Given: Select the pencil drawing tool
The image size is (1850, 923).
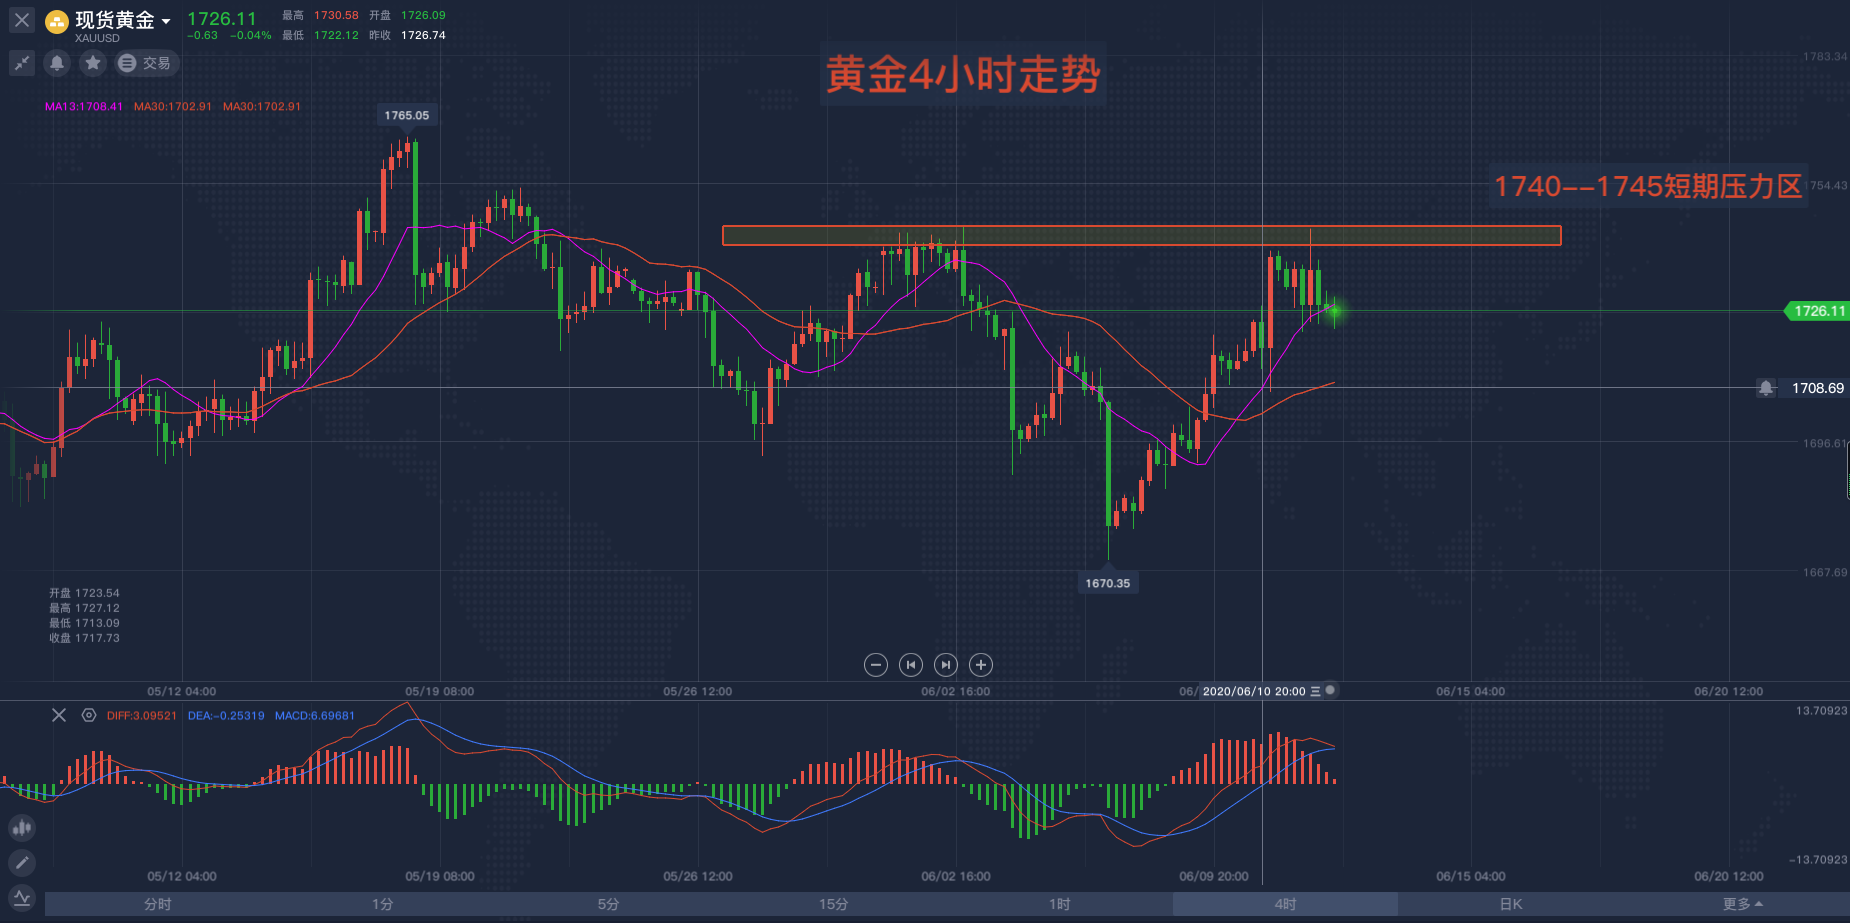Looking at the screenshot, I should pyautogui.click(x=22, y=862).
